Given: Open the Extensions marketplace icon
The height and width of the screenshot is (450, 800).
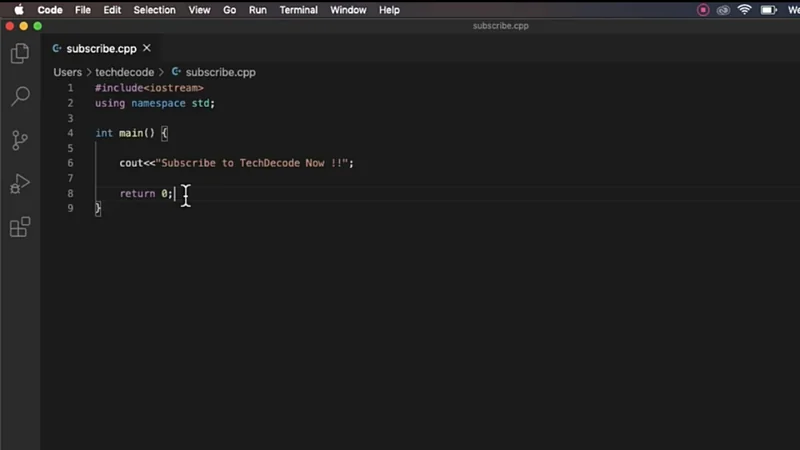Looking at the screenshot, I should (19, 228).
